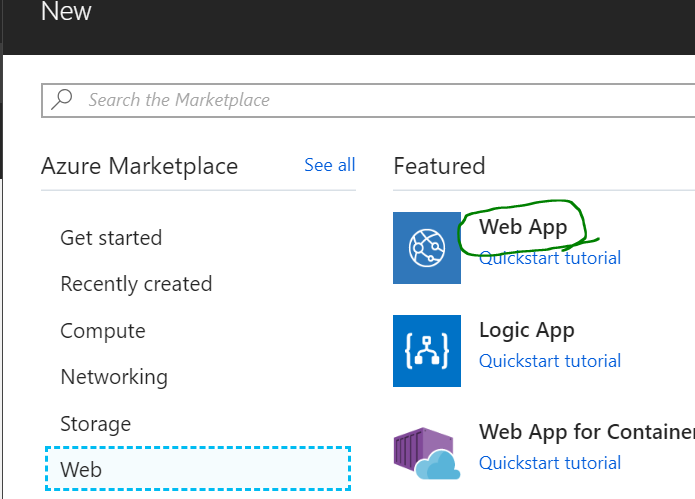Click the Logic App title
Screen dimensions: 695x499
click(x=527, y=330)
